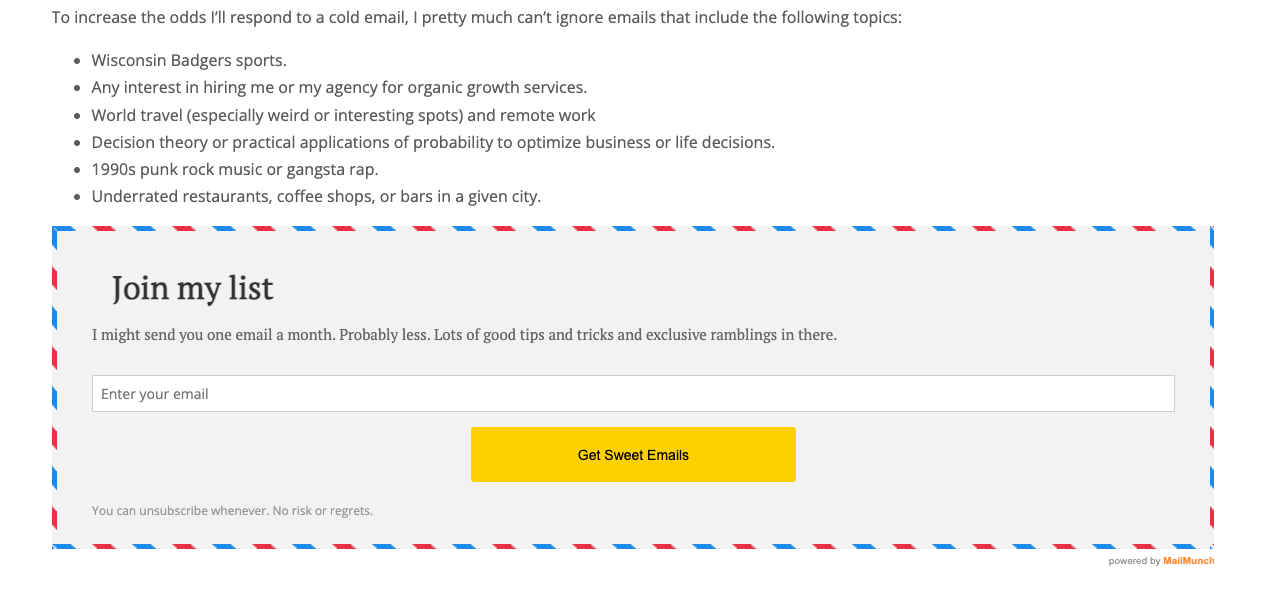Click the Decision theory bullet text
1267x615 pixels.
point(433,142)
